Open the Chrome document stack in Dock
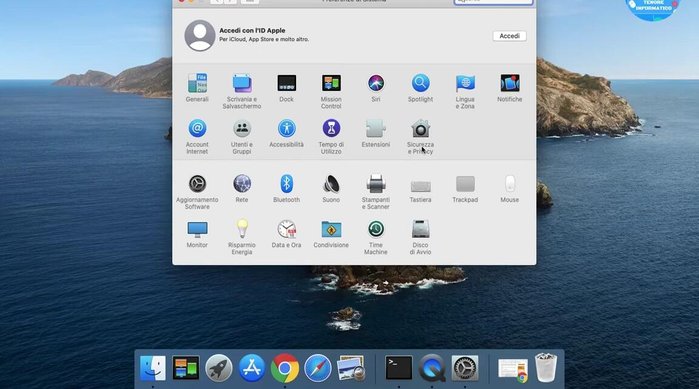 pos(513,370)
